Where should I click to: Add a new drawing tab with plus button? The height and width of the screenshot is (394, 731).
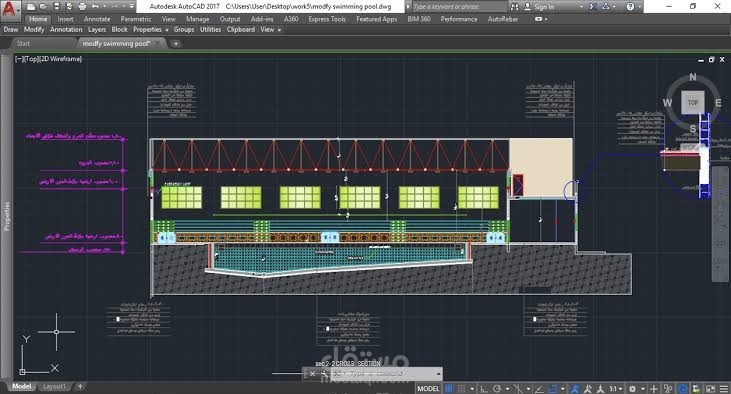tap(176, 43)
